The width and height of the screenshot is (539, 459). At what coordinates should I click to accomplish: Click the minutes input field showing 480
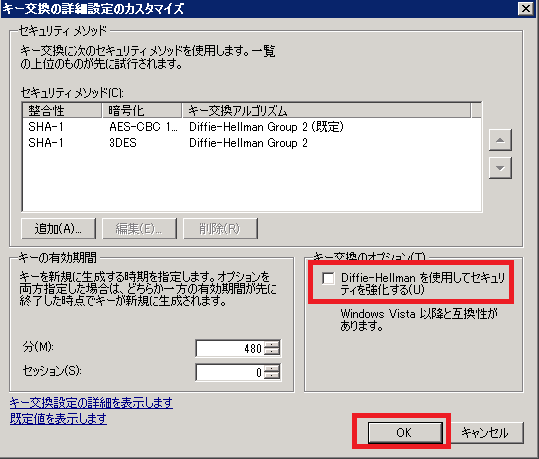pos(230,348)
